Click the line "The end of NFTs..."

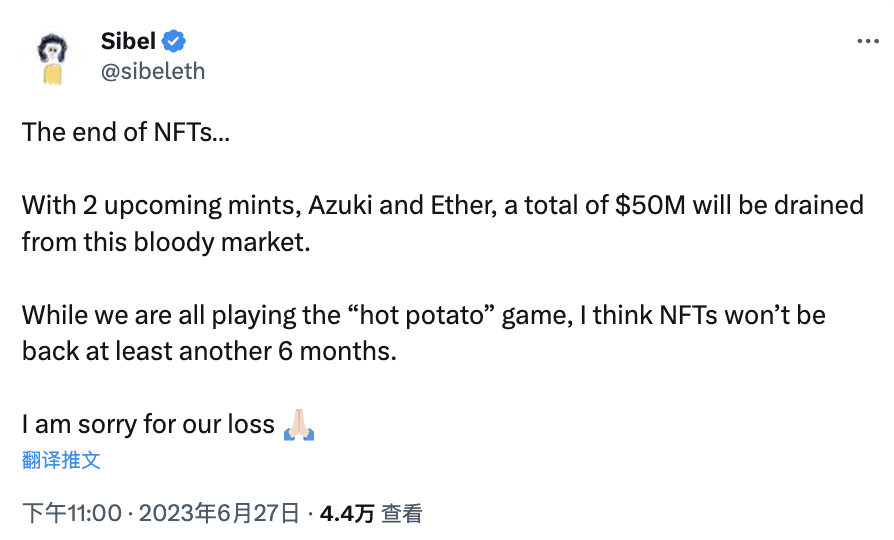(x=126, y=132)
